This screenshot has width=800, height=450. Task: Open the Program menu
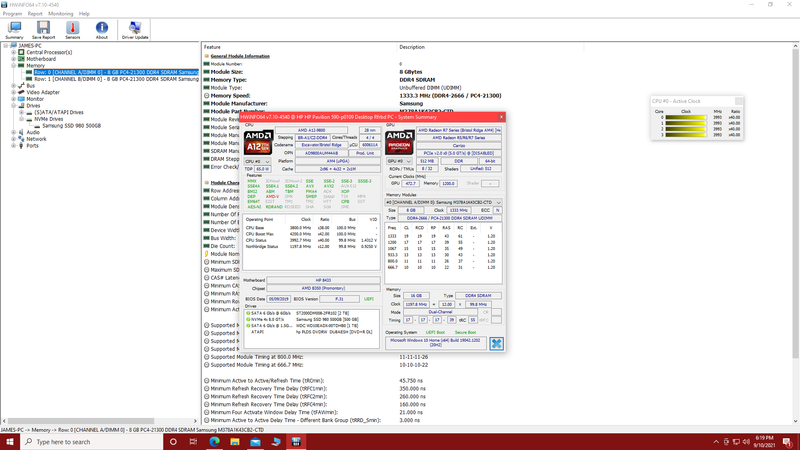[12, 14]
